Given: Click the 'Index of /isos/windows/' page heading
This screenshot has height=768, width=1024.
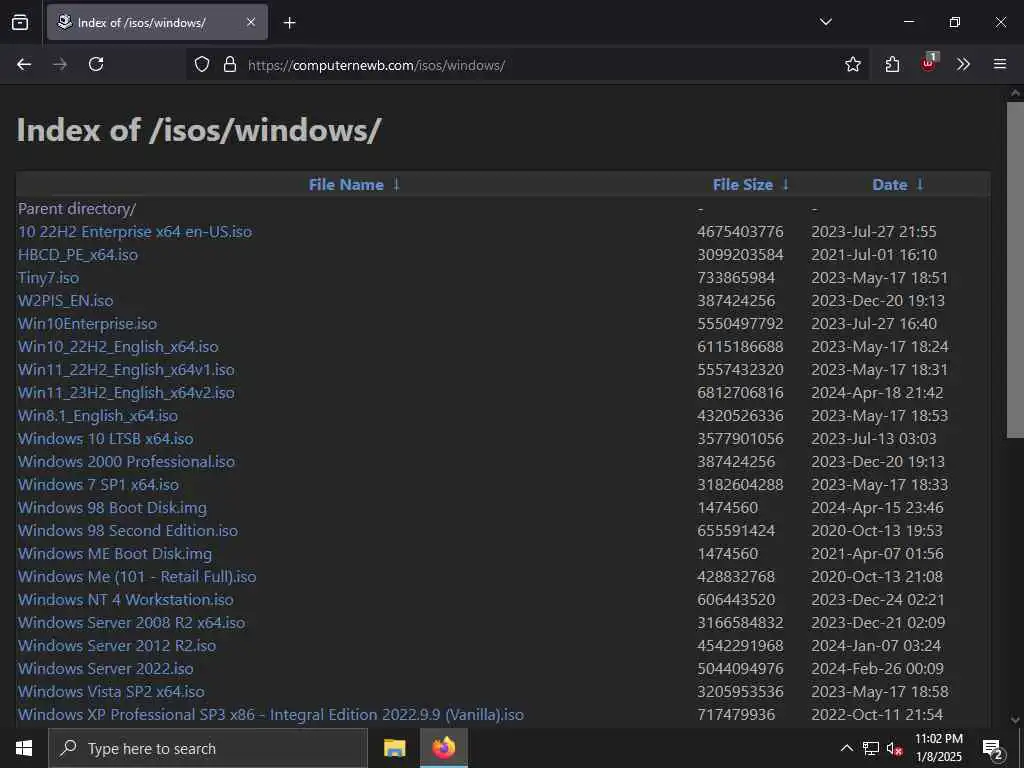Looking at the screenshot, I should tap(199, 130).
